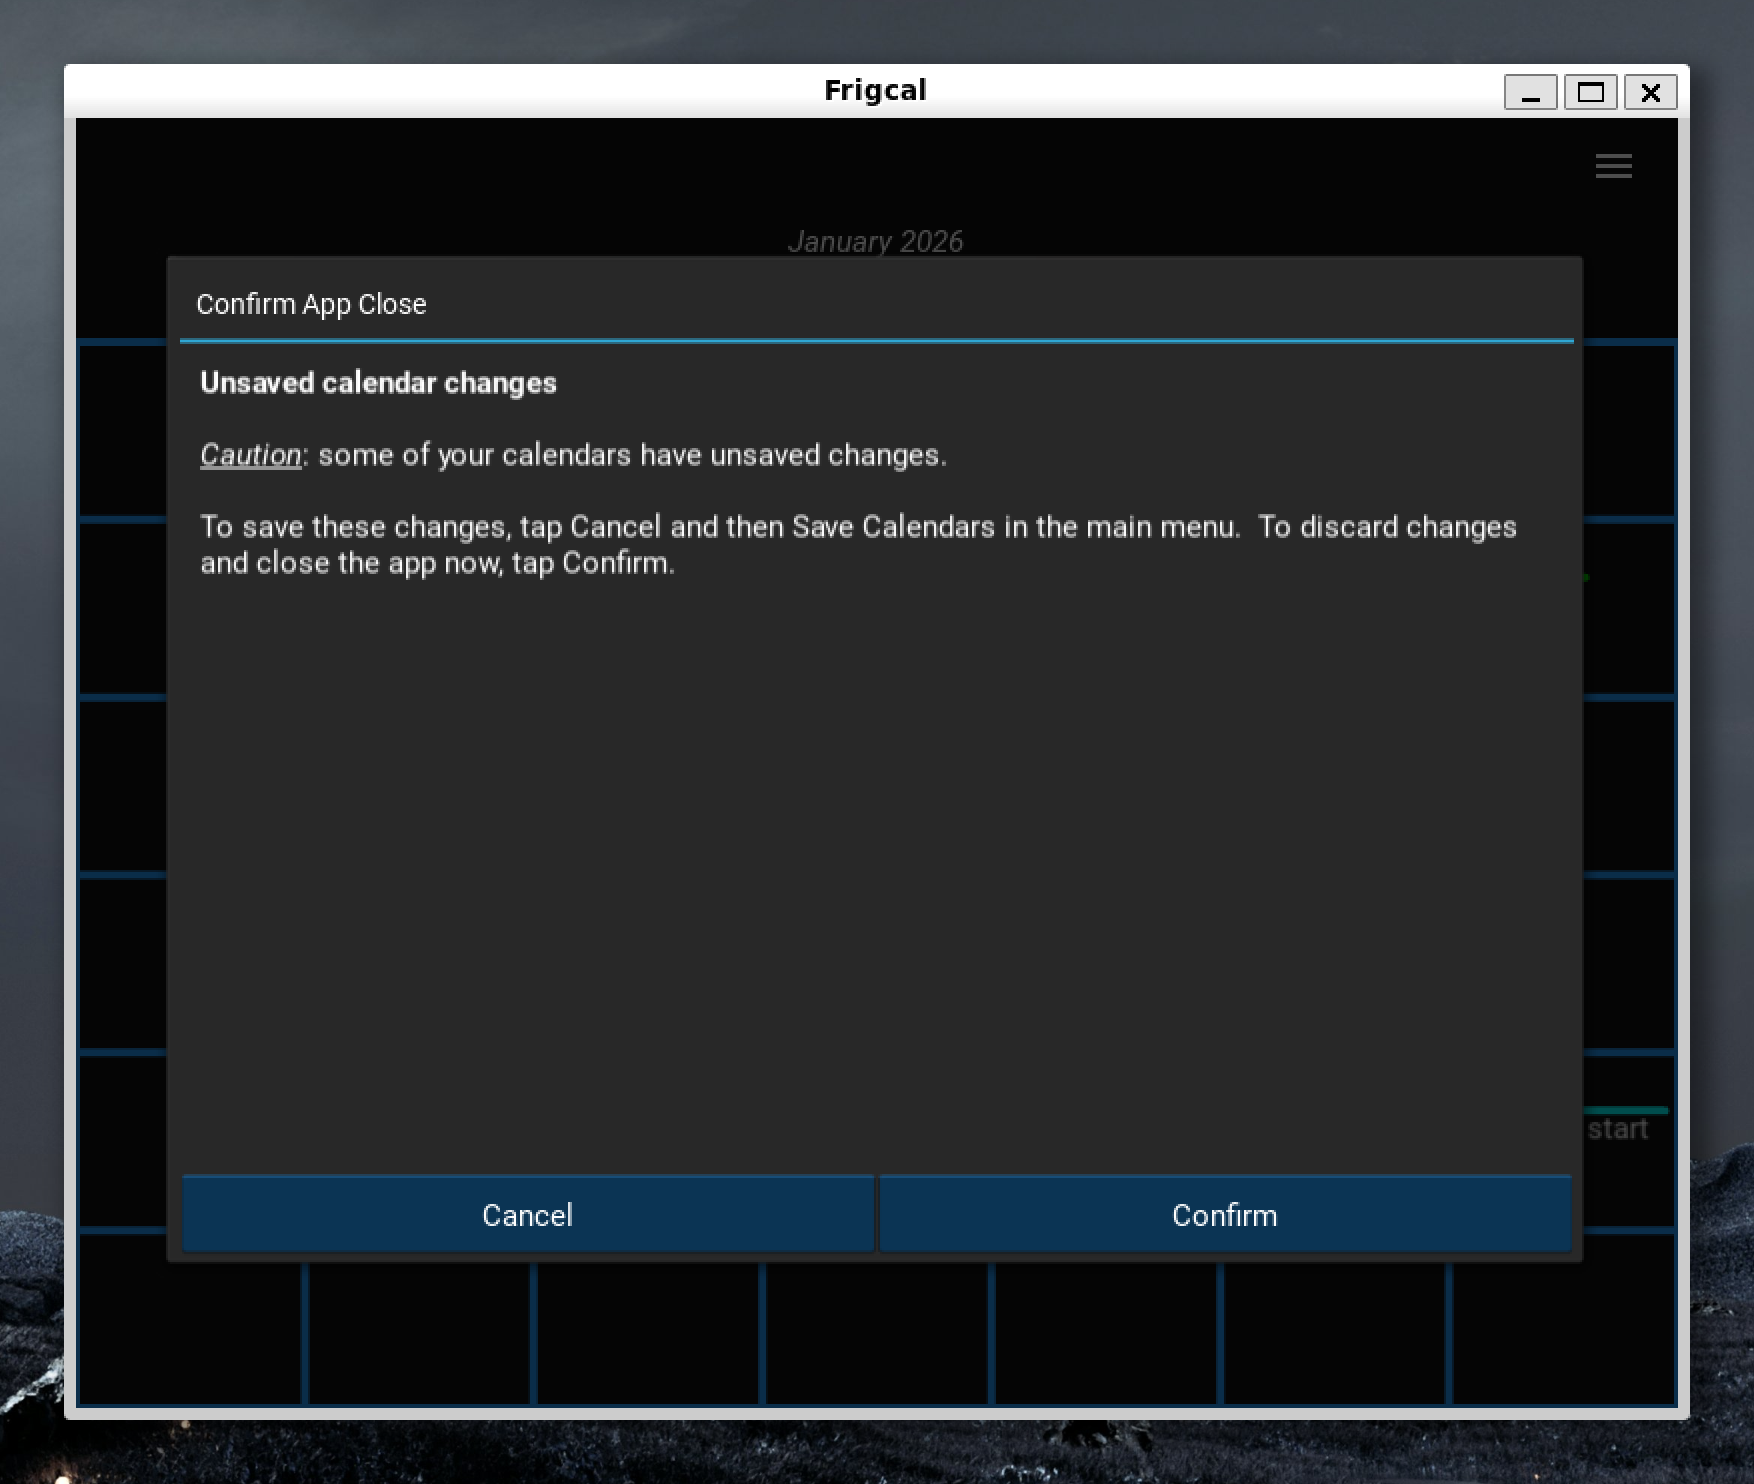Minimize the Frigcal window
Image resolution: width=1754 pixels, height=1484 pixels.
coord(1530,93)
